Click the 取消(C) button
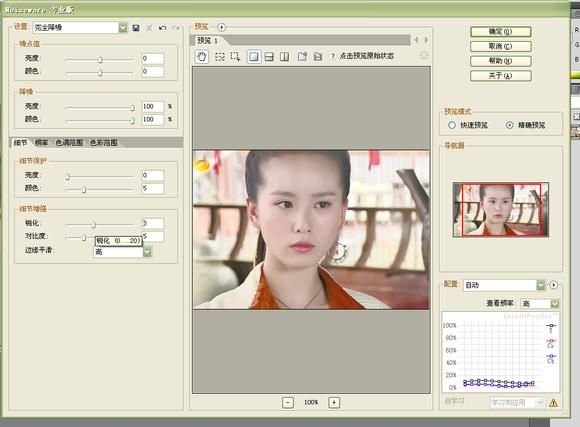 tap(500, 46)
